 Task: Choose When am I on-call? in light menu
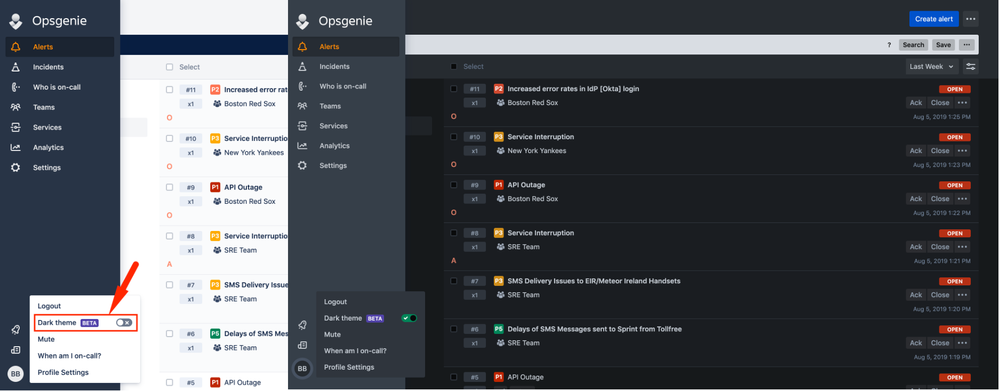(69, 356)
